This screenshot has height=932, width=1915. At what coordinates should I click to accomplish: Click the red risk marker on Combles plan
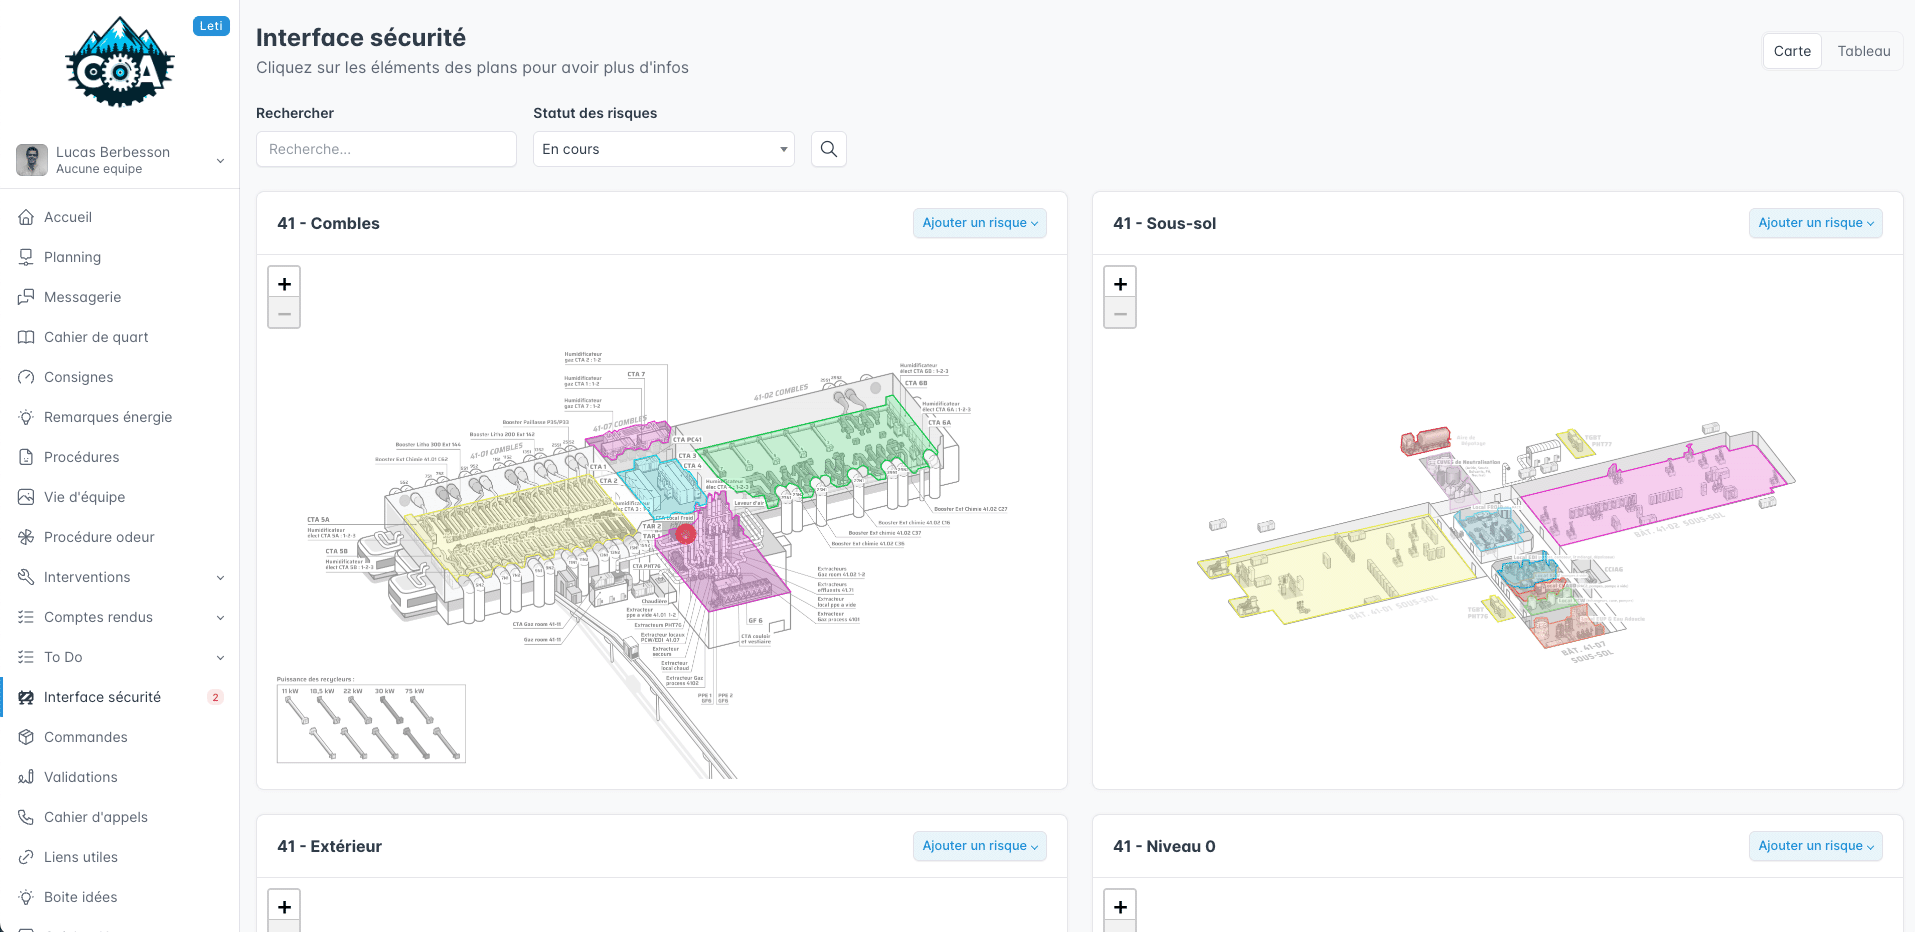(x=685, y=534)
